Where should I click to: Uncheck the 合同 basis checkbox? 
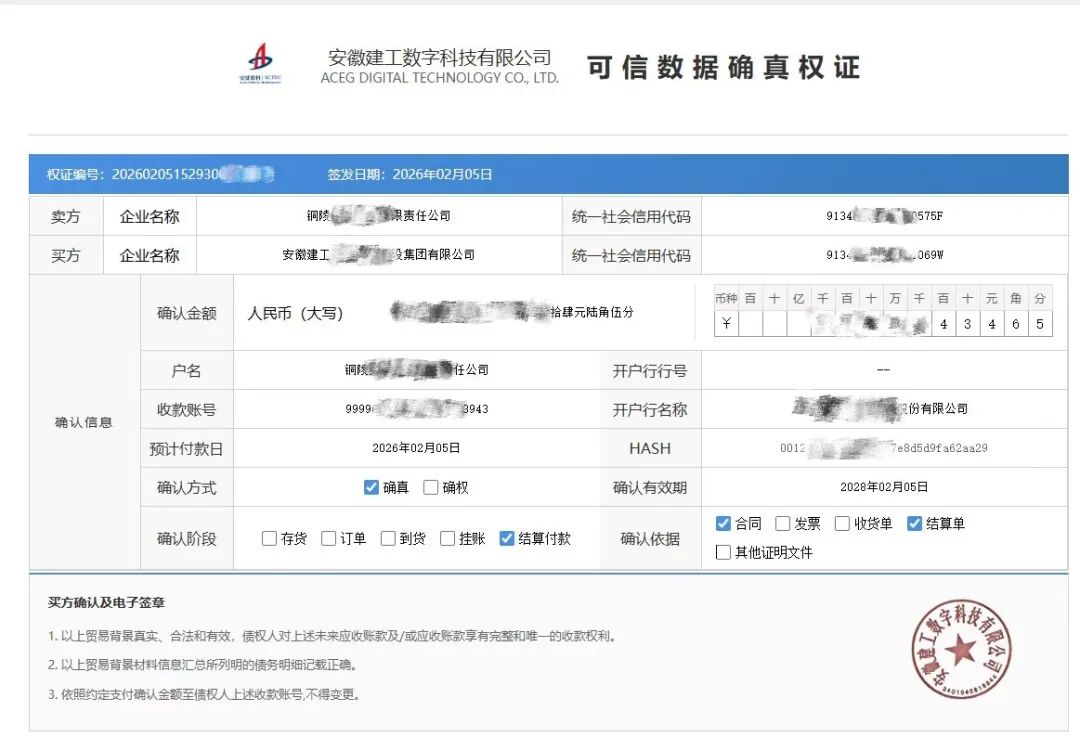724,524
